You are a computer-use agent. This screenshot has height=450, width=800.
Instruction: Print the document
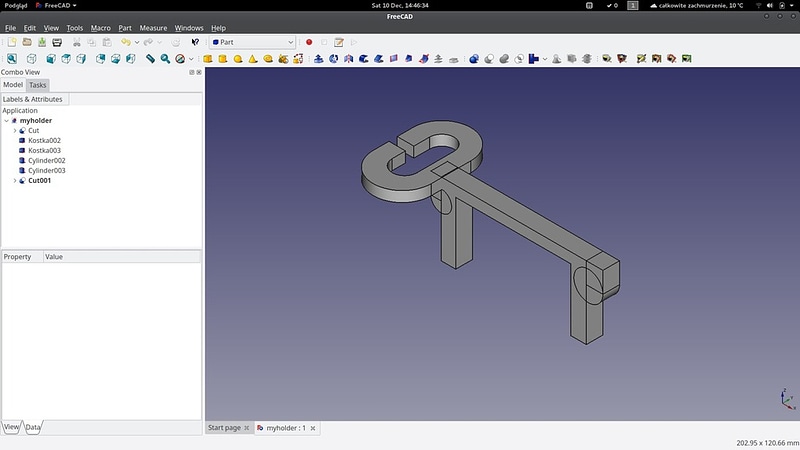(x=57, y=42)
